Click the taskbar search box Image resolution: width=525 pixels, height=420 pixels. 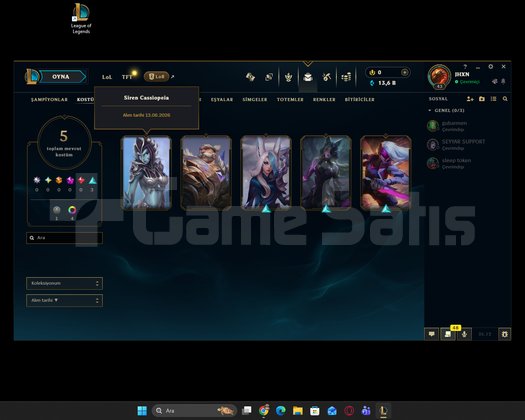[x=195, y=411]
